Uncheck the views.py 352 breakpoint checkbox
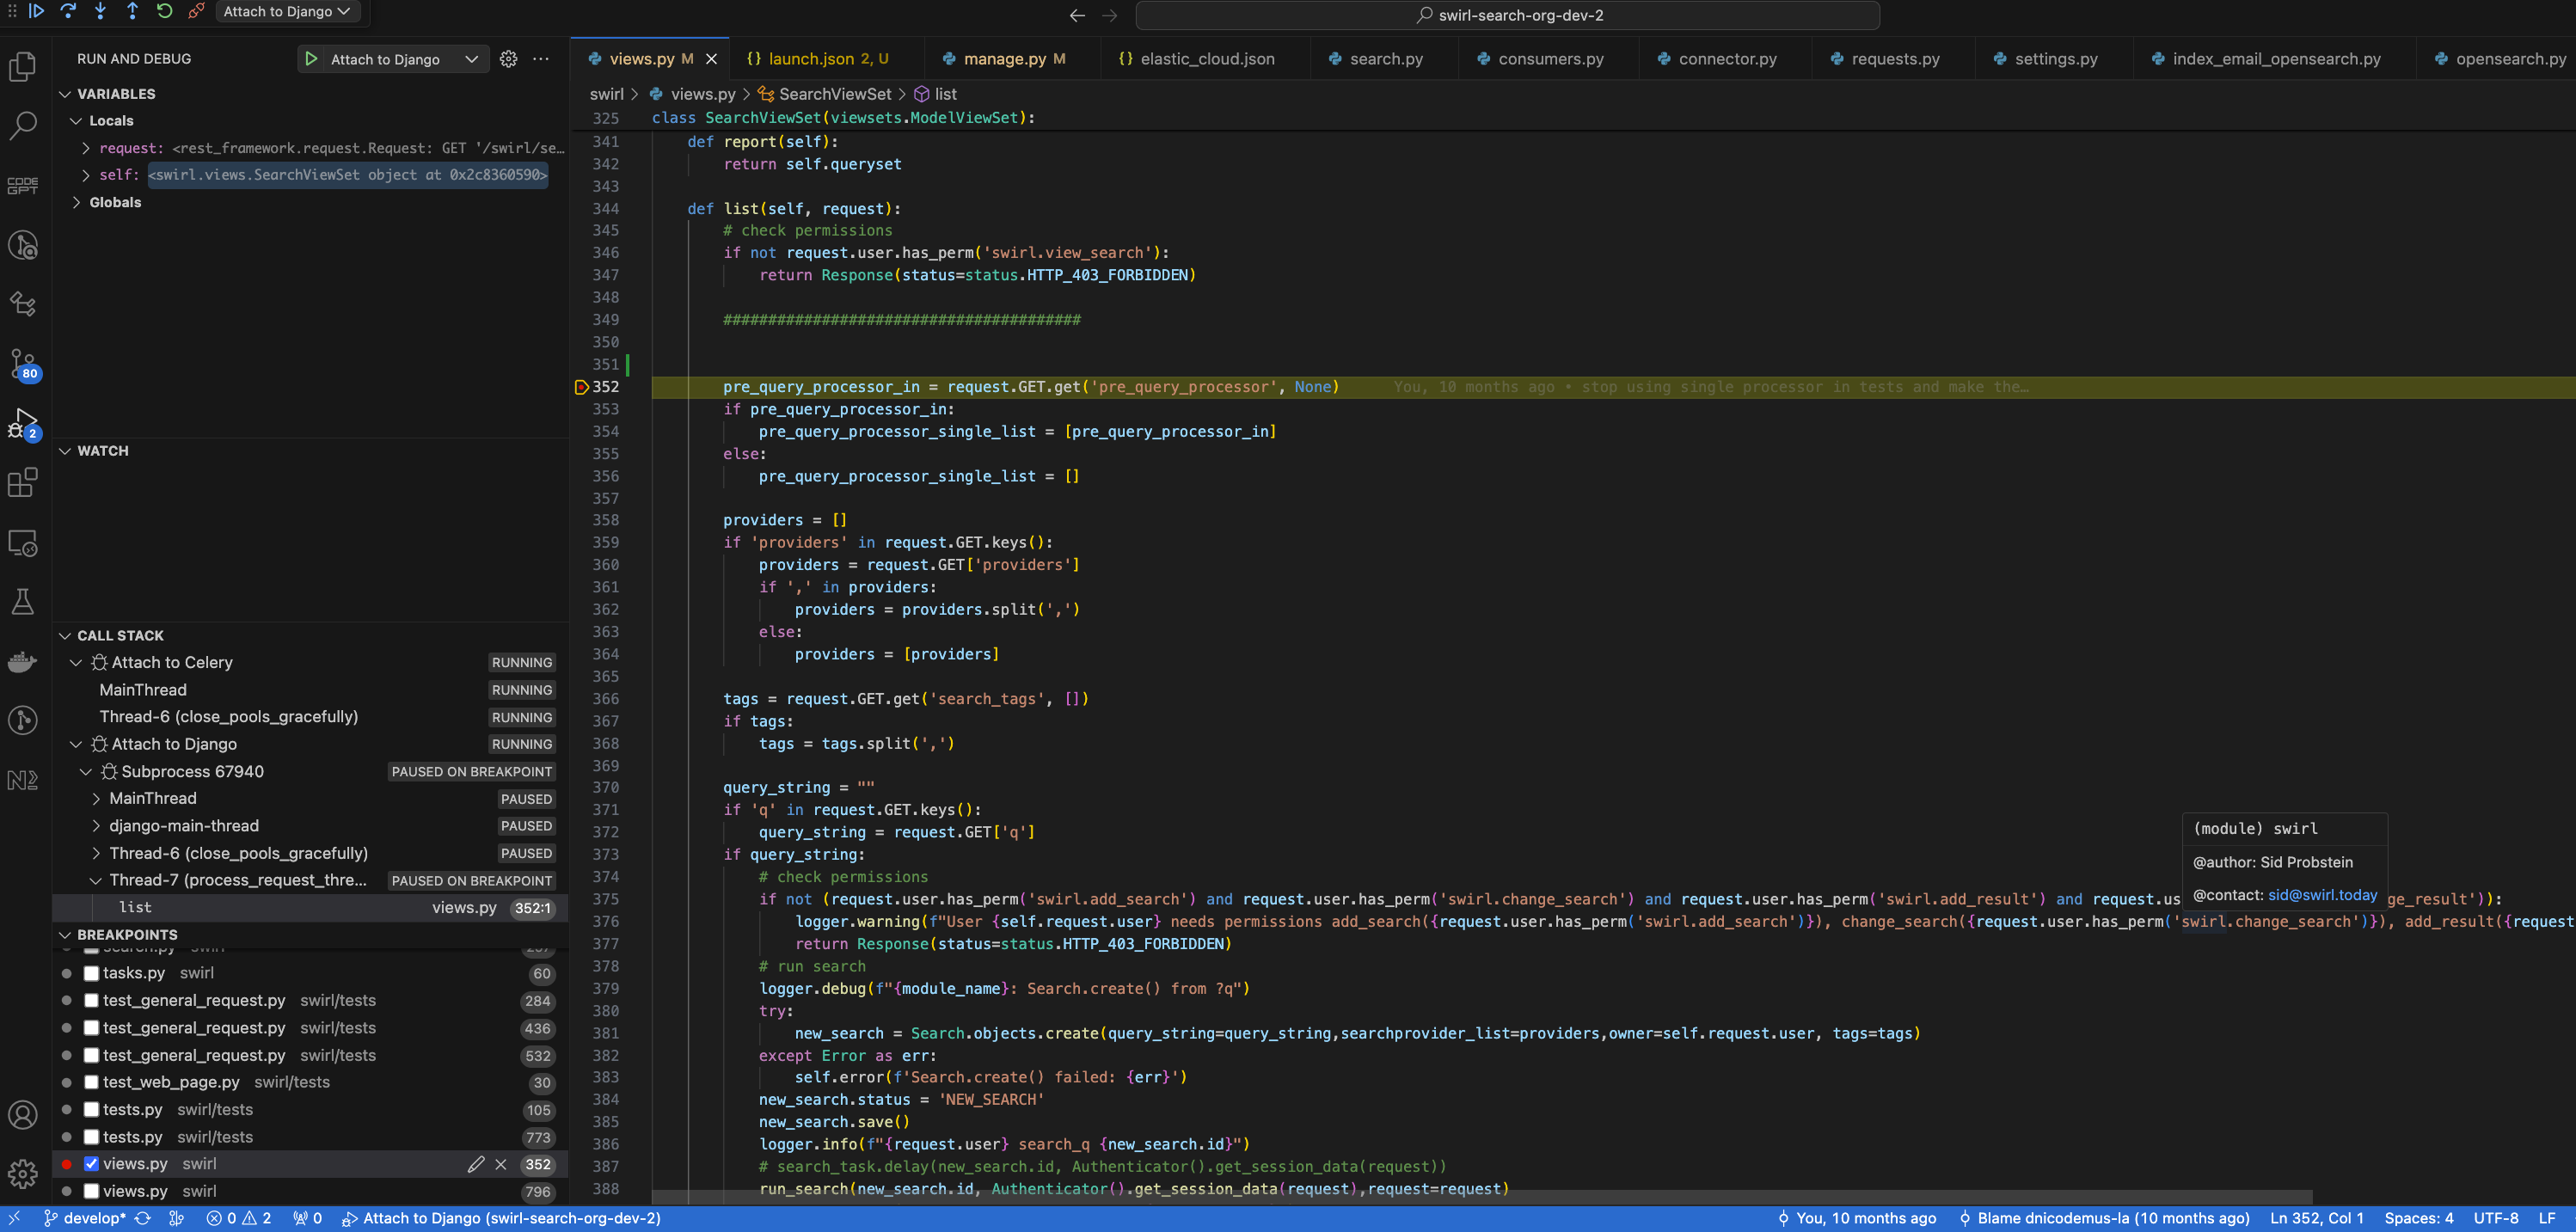 click(x=91, y=1164)
